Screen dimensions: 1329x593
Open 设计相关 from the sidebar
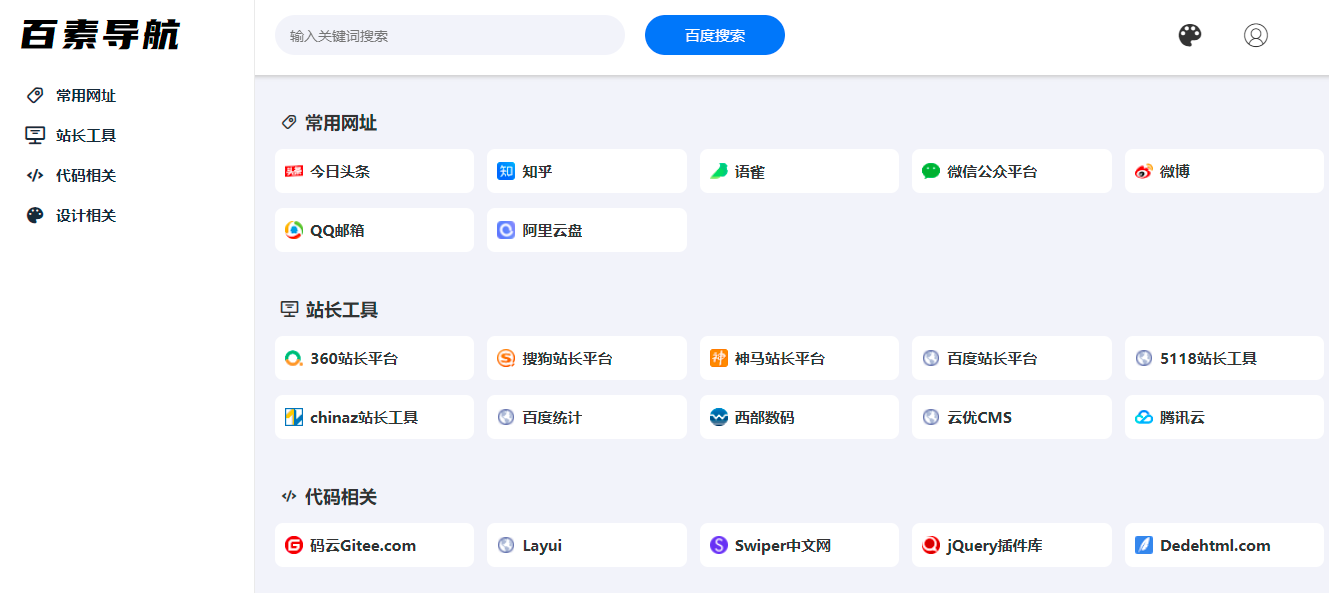point(85,216)
